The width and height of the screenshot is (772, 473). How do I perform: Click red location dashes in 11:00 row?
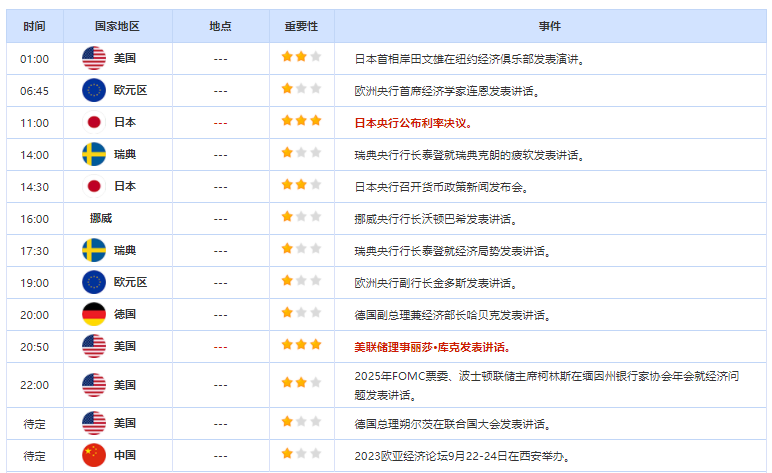(220, 123)
